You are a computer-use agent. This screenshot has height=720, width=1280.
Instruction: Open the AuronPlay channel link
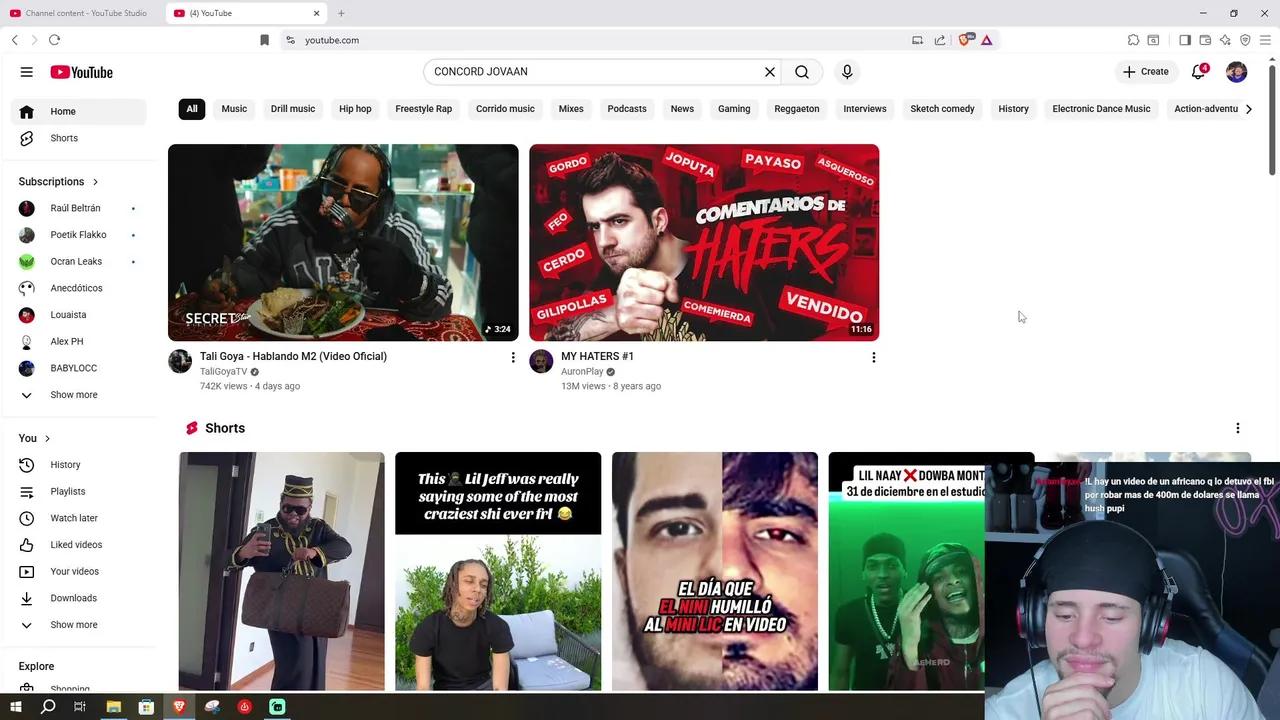[582, 371]
